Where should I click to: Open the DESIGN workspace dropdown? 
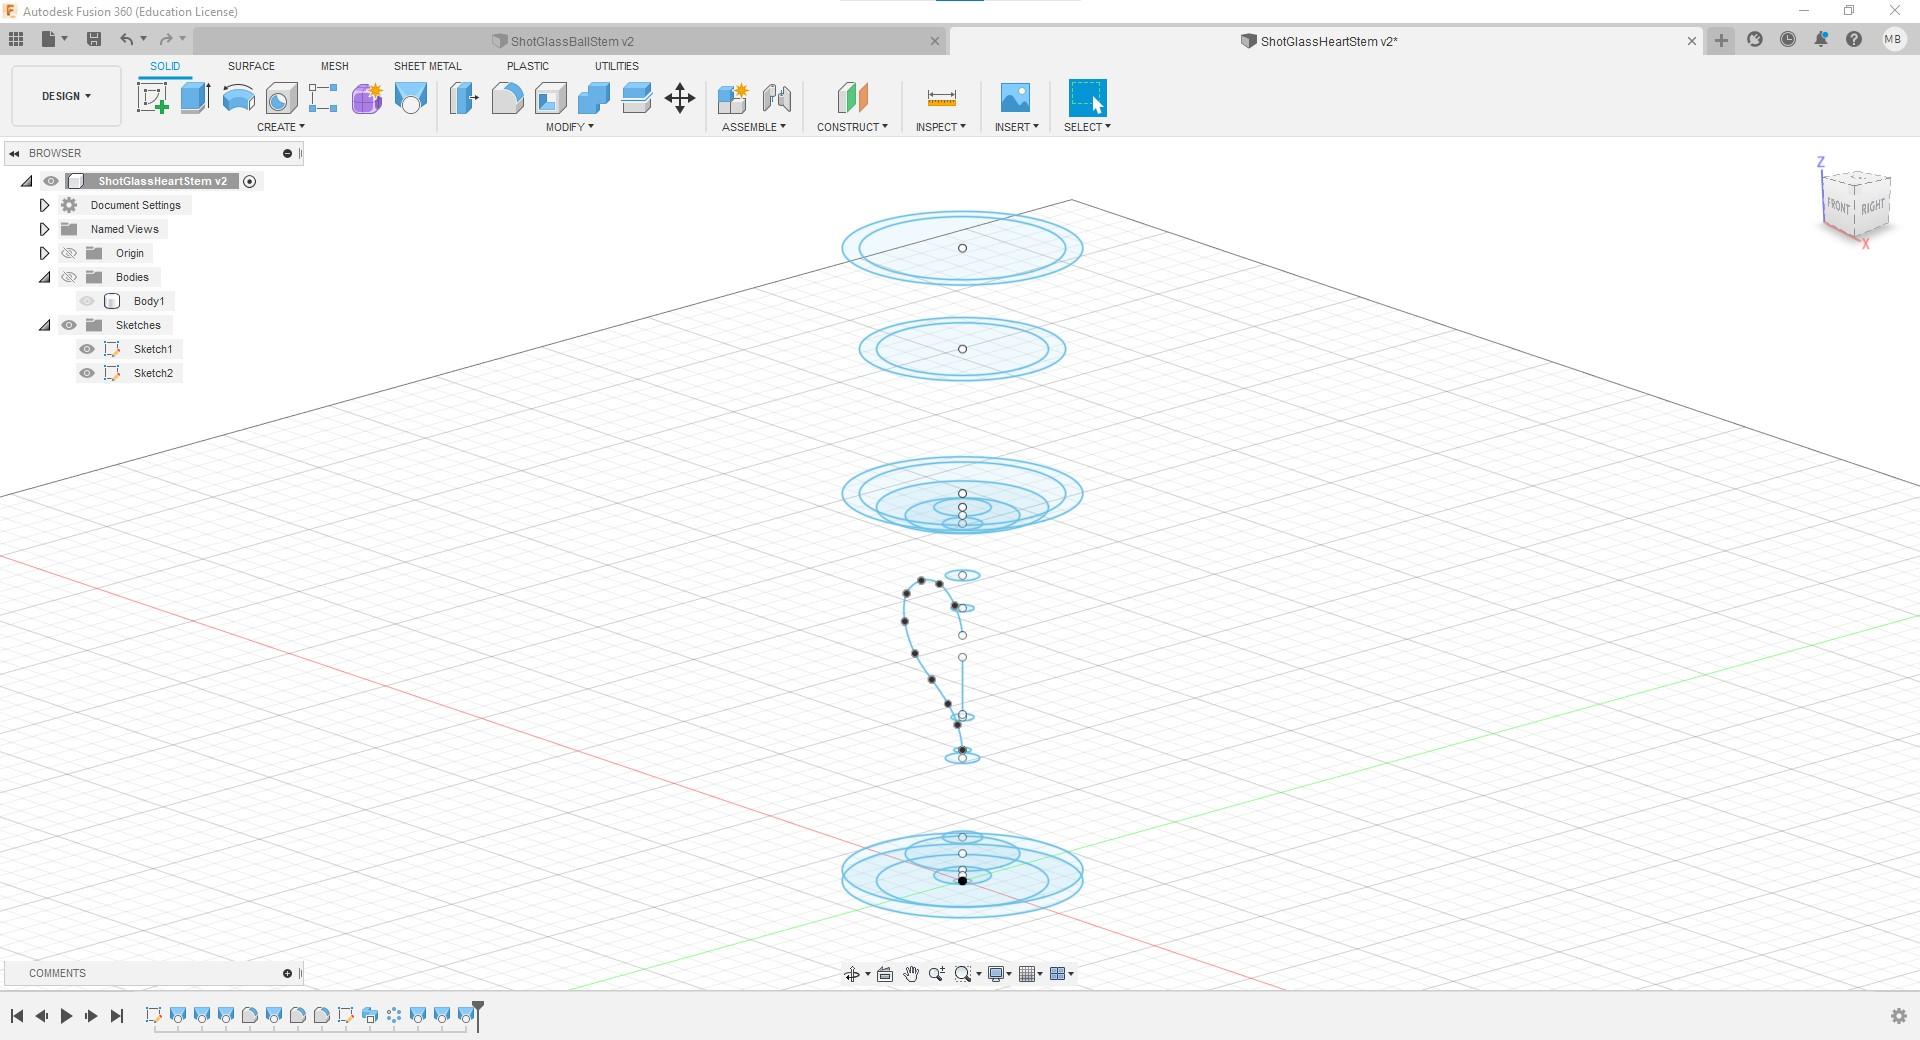66,96
